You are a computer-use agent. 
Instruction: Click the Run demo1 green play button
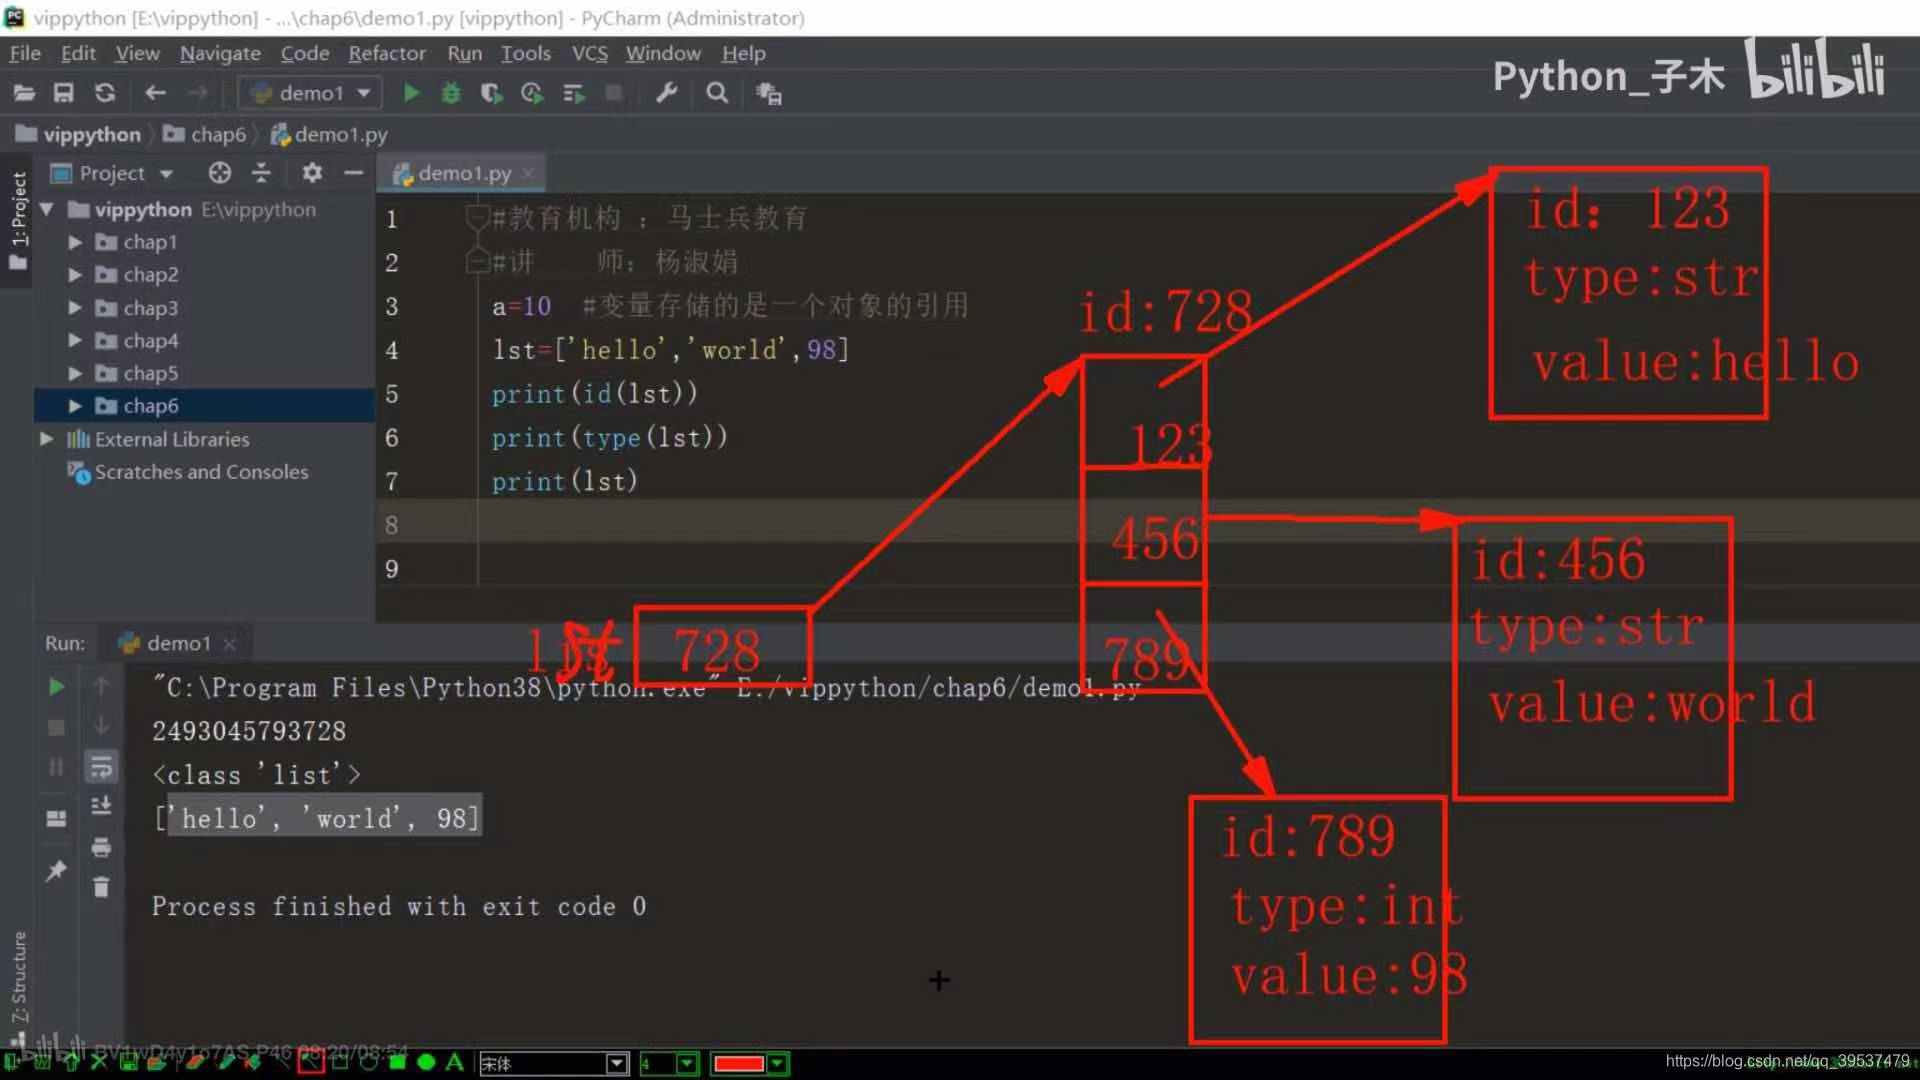[x=410, y=92]
